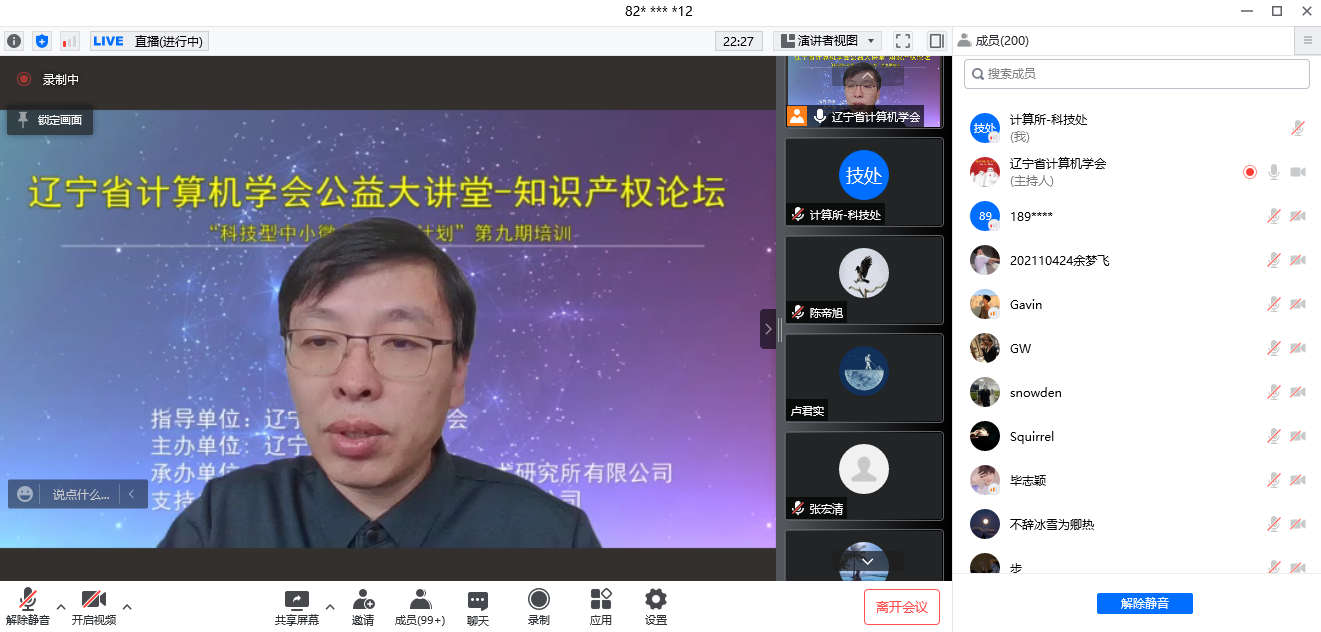The height and width of the screenshot is (632, 1321).
Task: Turn on the video camera
Action: tap(94, 606)
